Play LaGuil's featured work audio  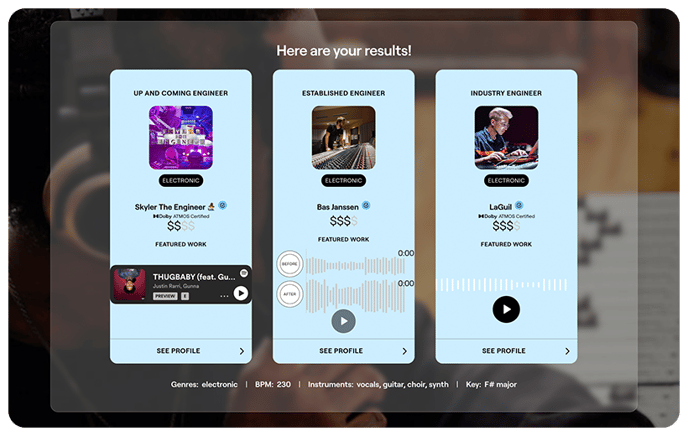(x=506, y=310)
